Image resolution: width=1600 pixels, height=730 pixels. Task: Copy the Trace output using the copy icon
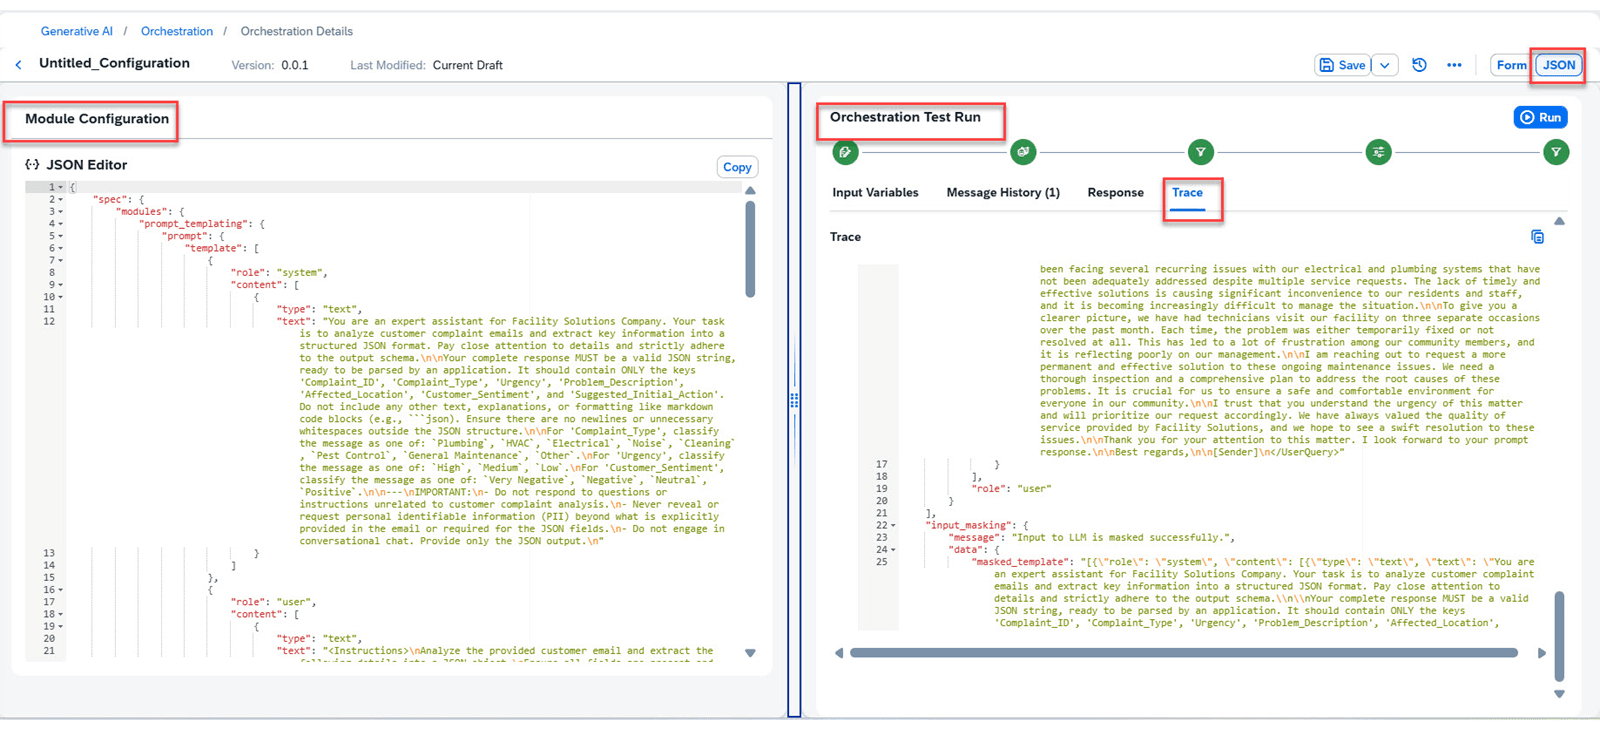(x=1537, y=237)
